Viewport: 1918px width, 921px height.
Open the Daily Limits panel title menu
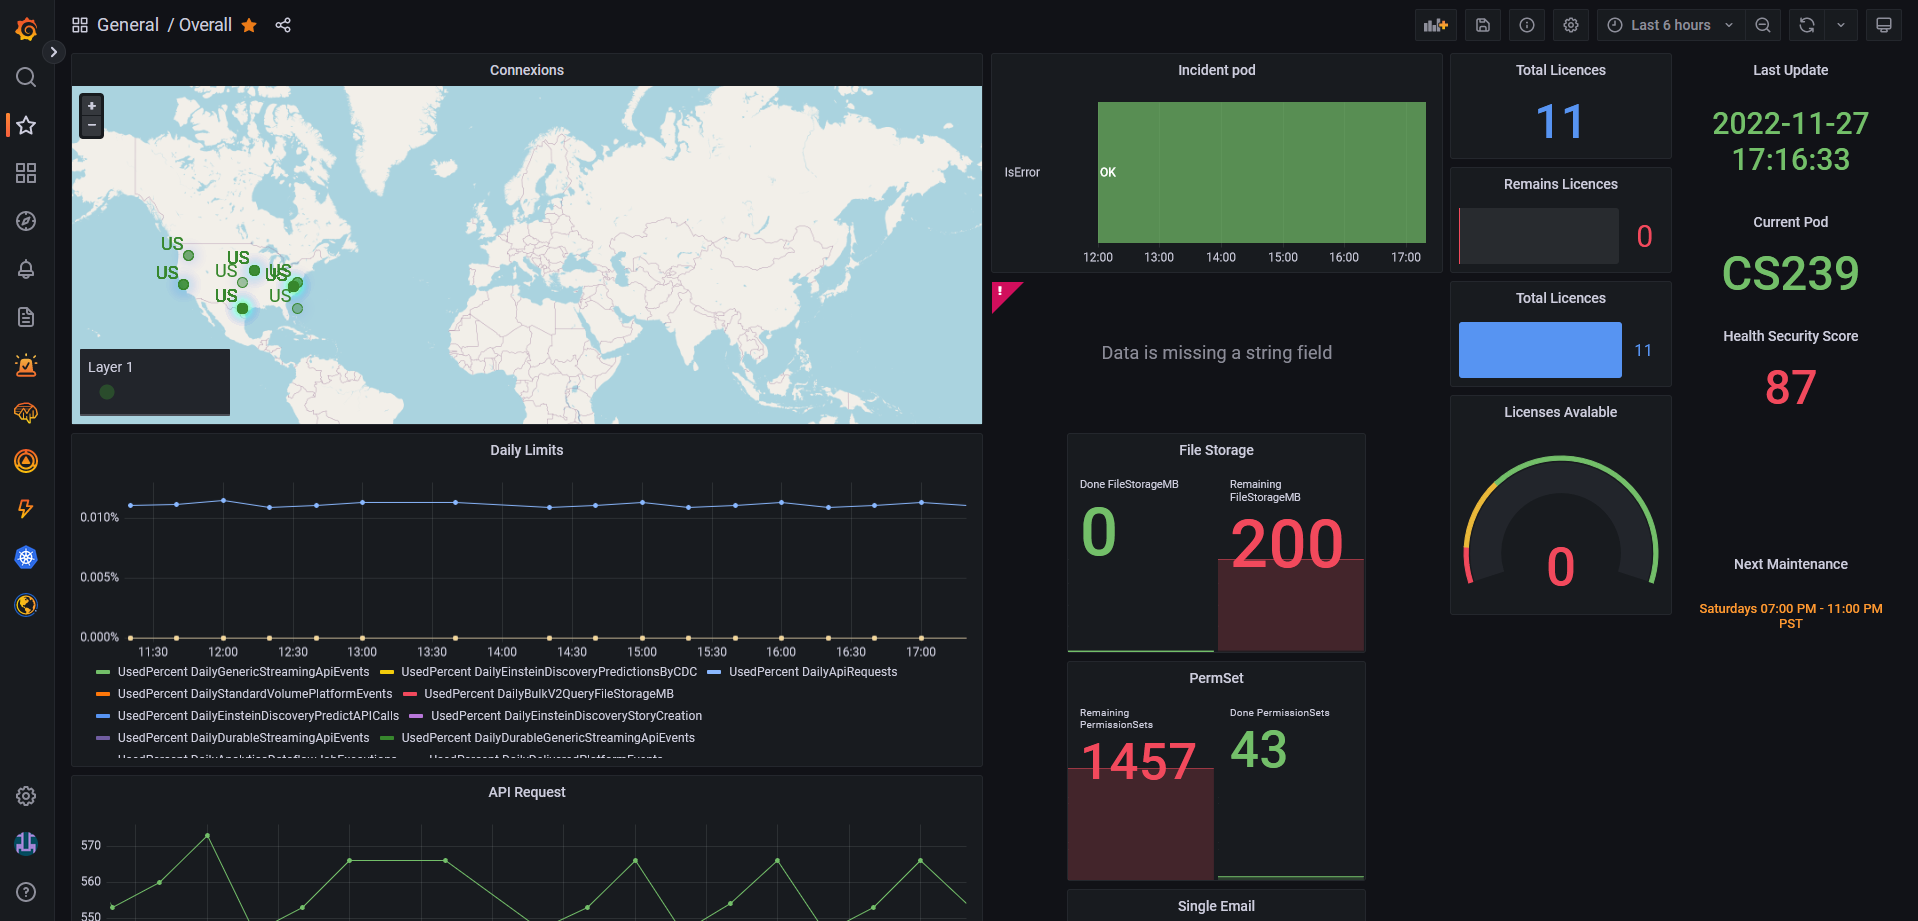click(527, 450)
